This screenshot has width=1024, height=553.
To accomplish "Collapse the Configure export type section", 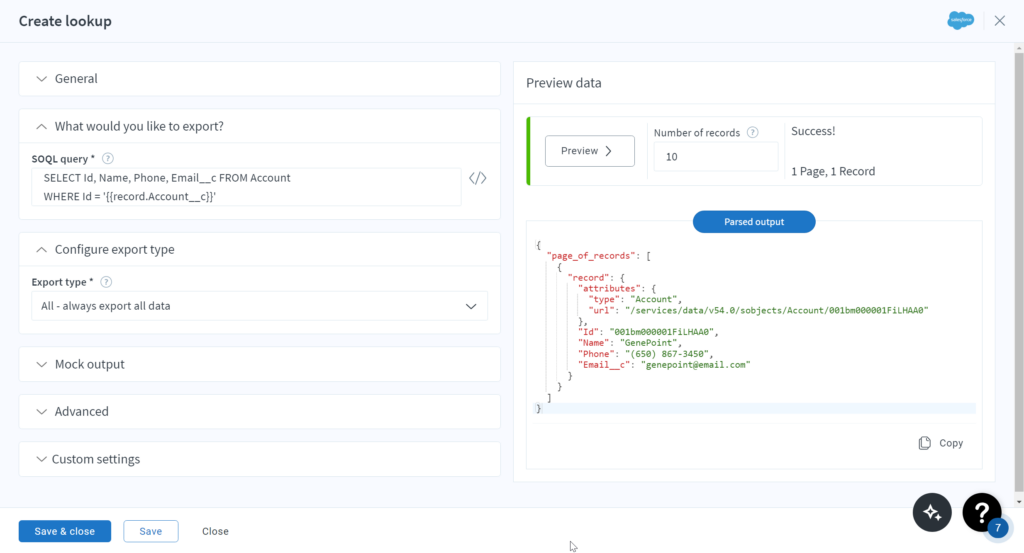I will (x=42, y=250).
